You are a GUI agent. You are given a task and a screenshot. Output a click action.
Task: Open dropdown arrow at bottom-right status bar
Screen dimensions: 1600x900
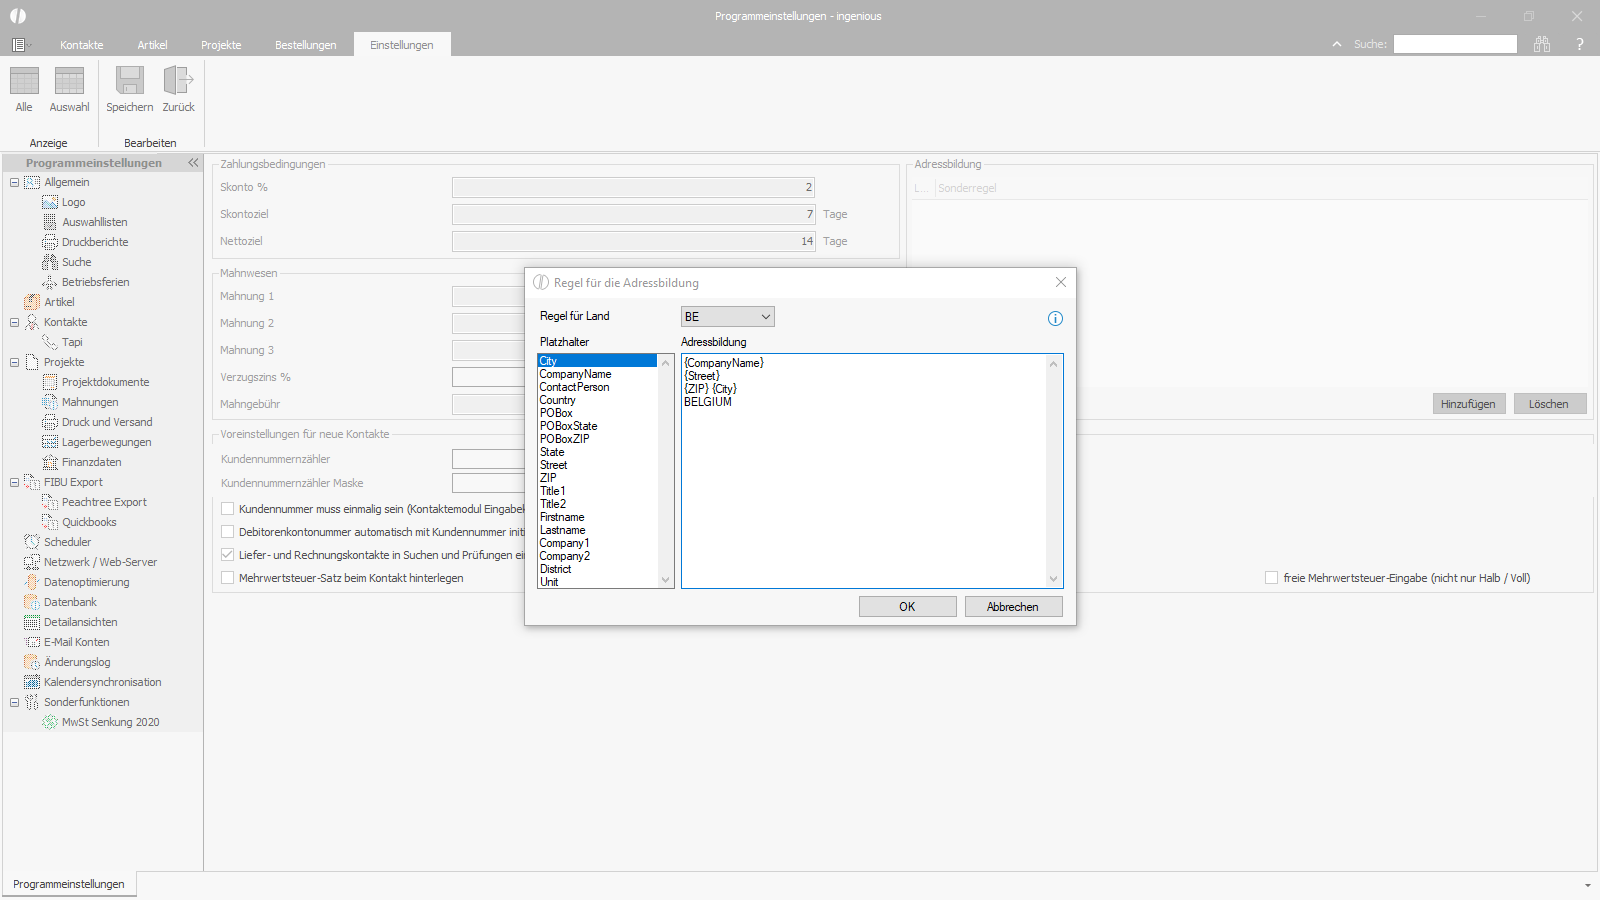point(1587,885)
